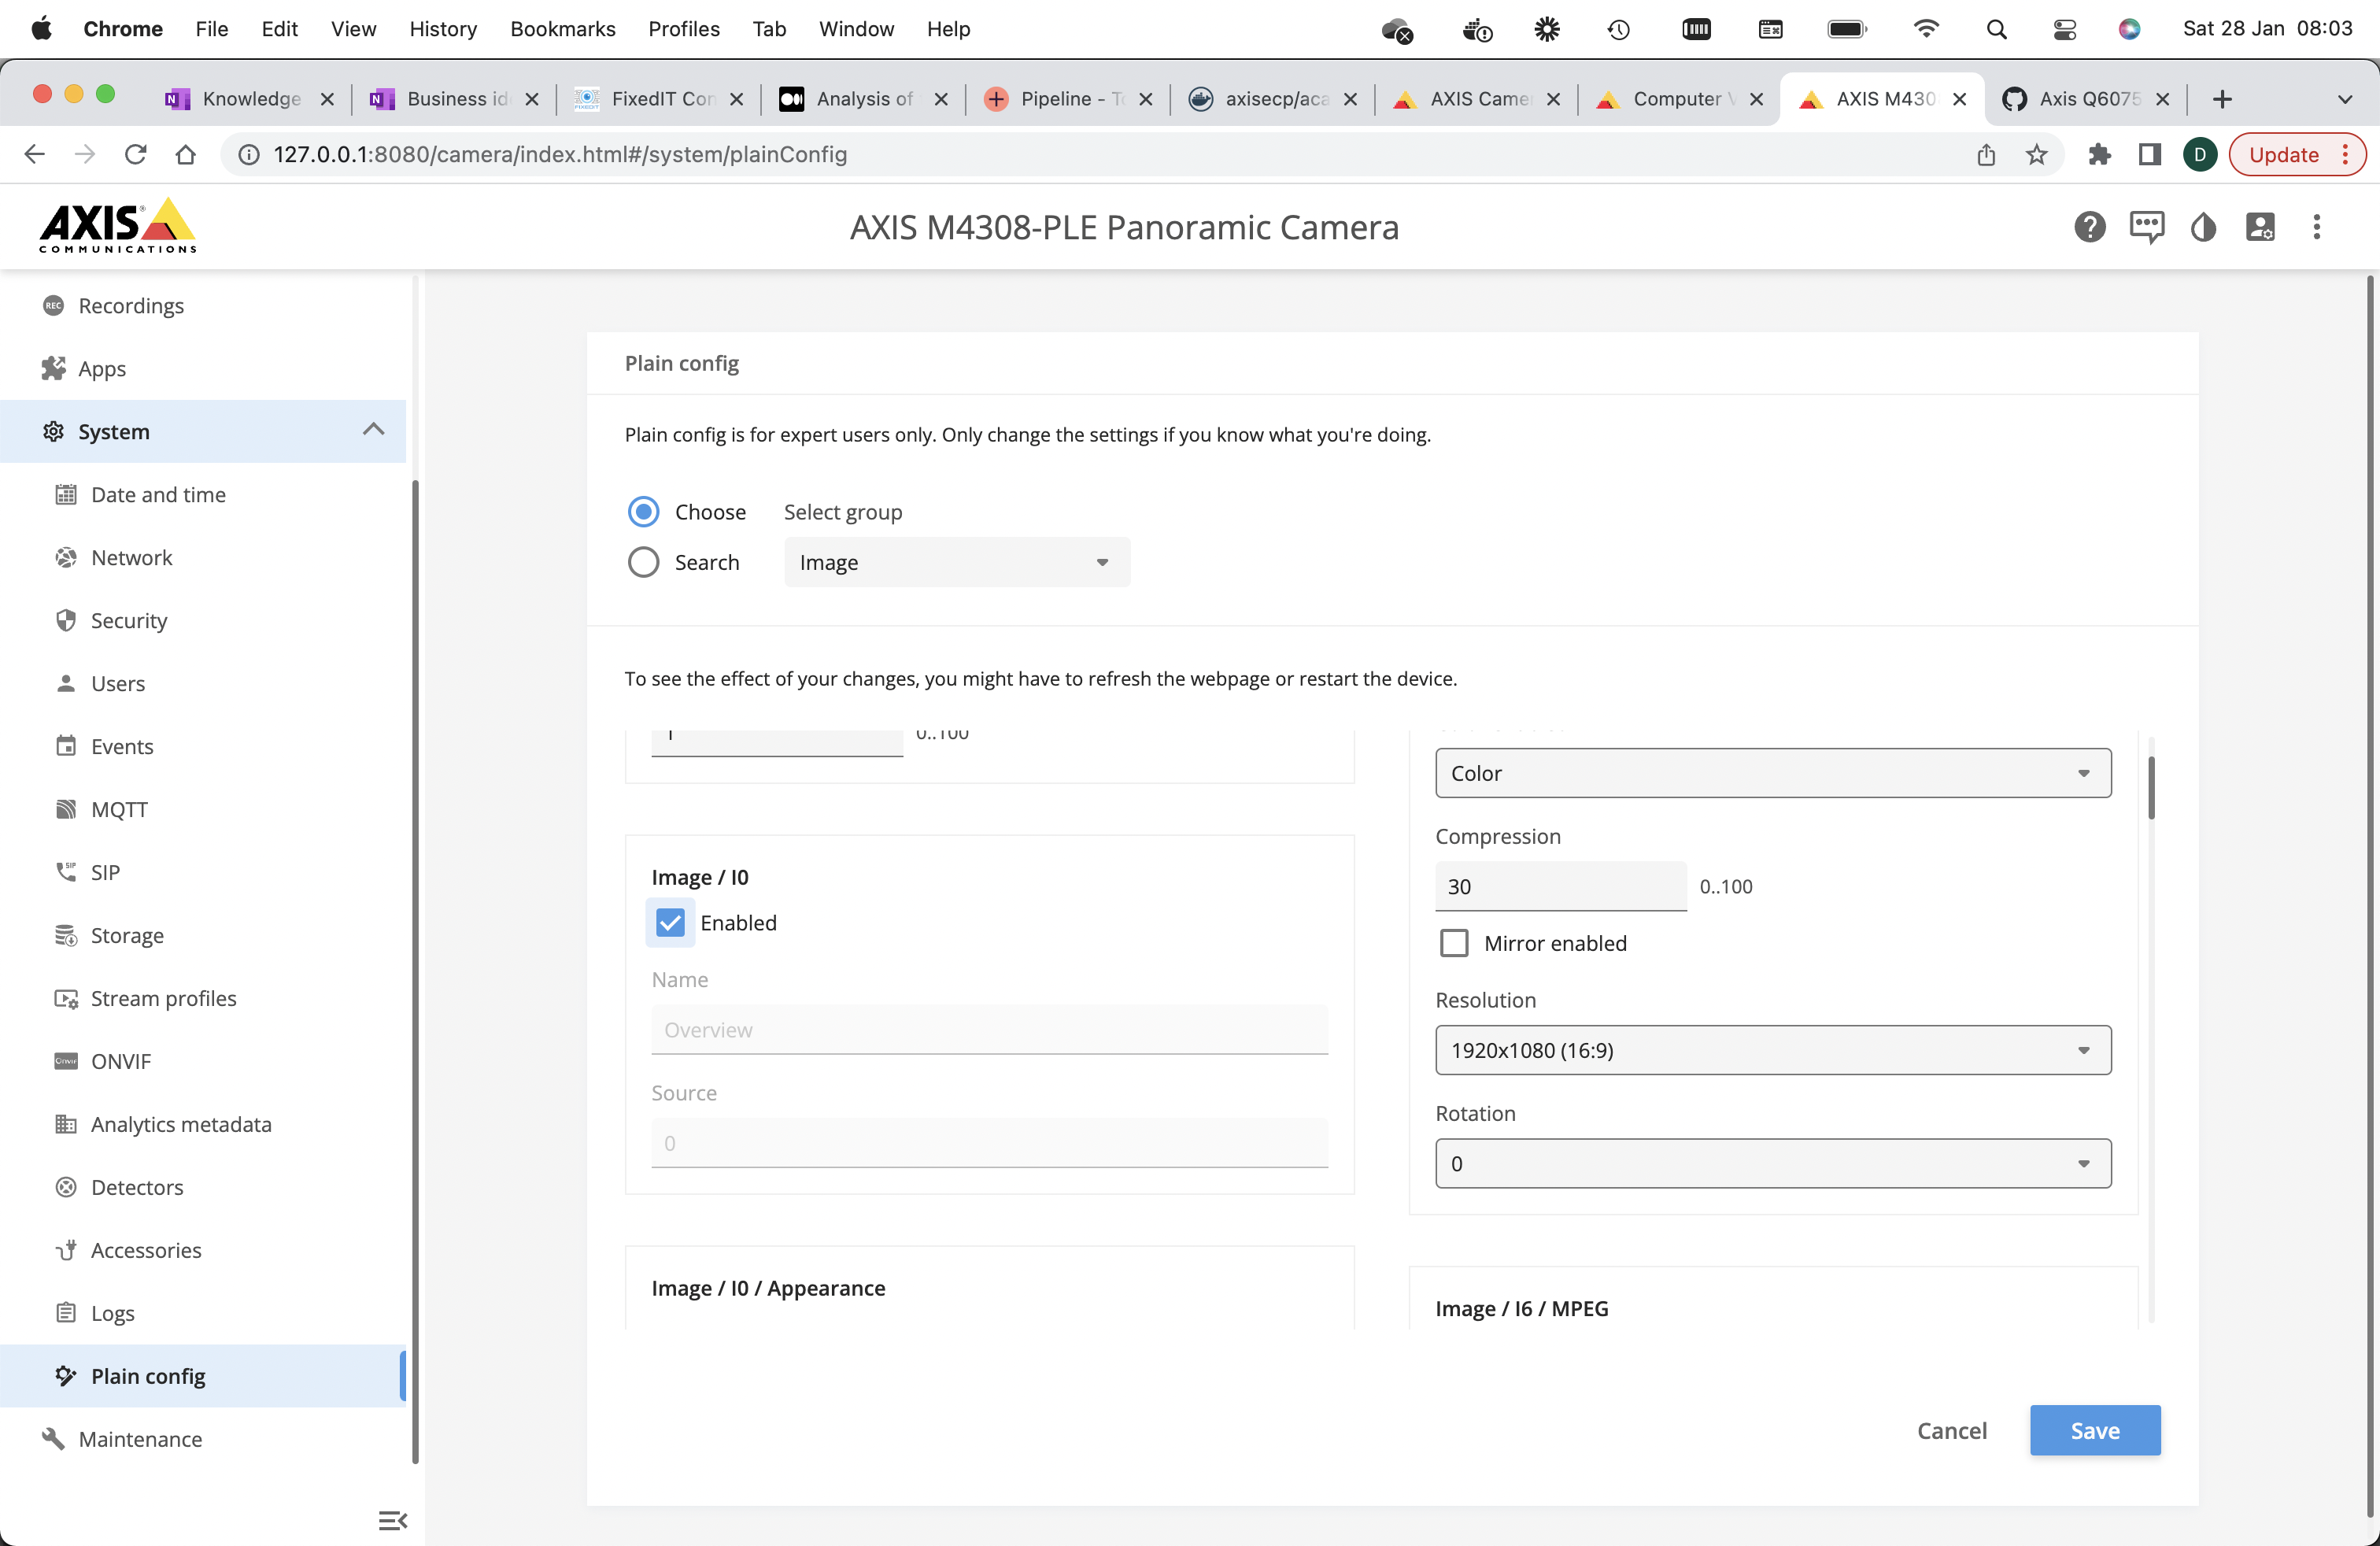Screen dimensions: 2380x1546
Task: Click the Compression value input field
Action: 1560,886
